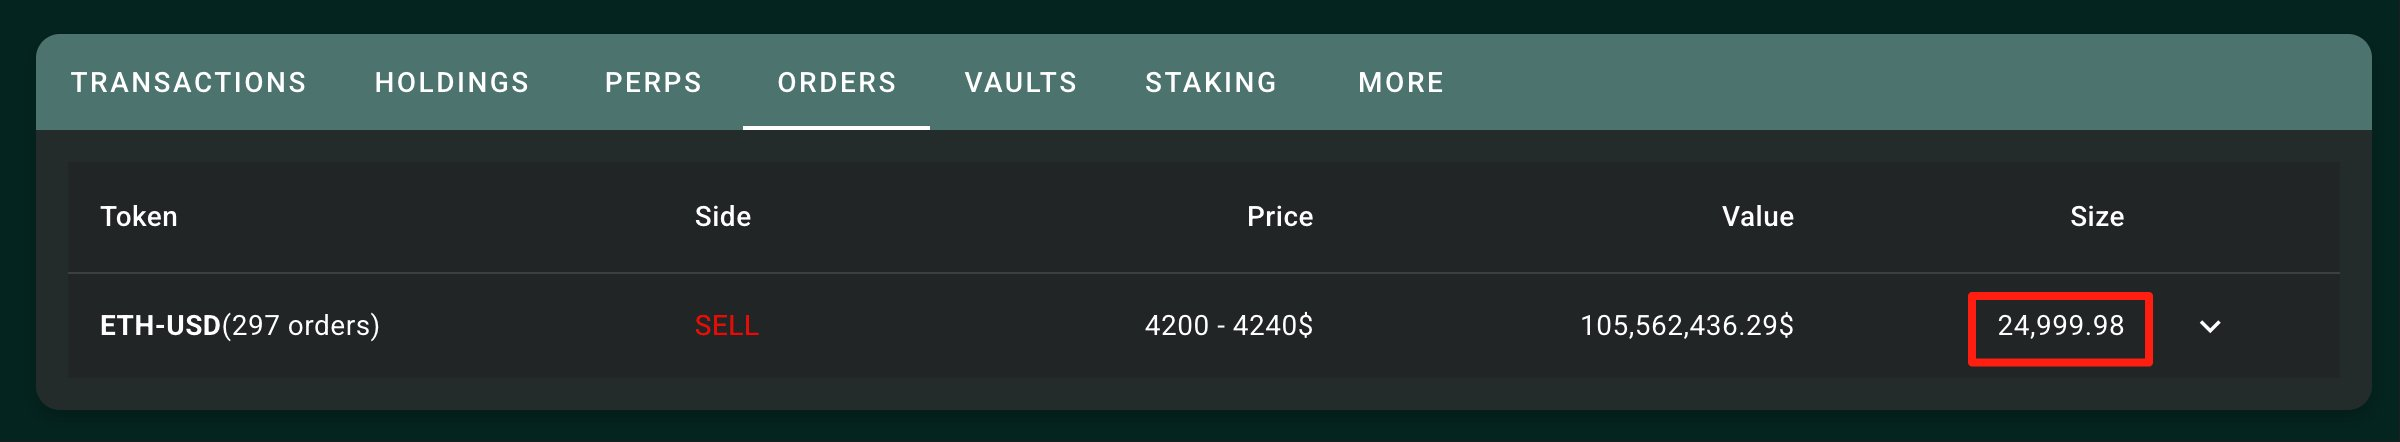Click the 4240$ upper price value
The width and height of the screenshot is (2400, 442).
coord(1273,326)
